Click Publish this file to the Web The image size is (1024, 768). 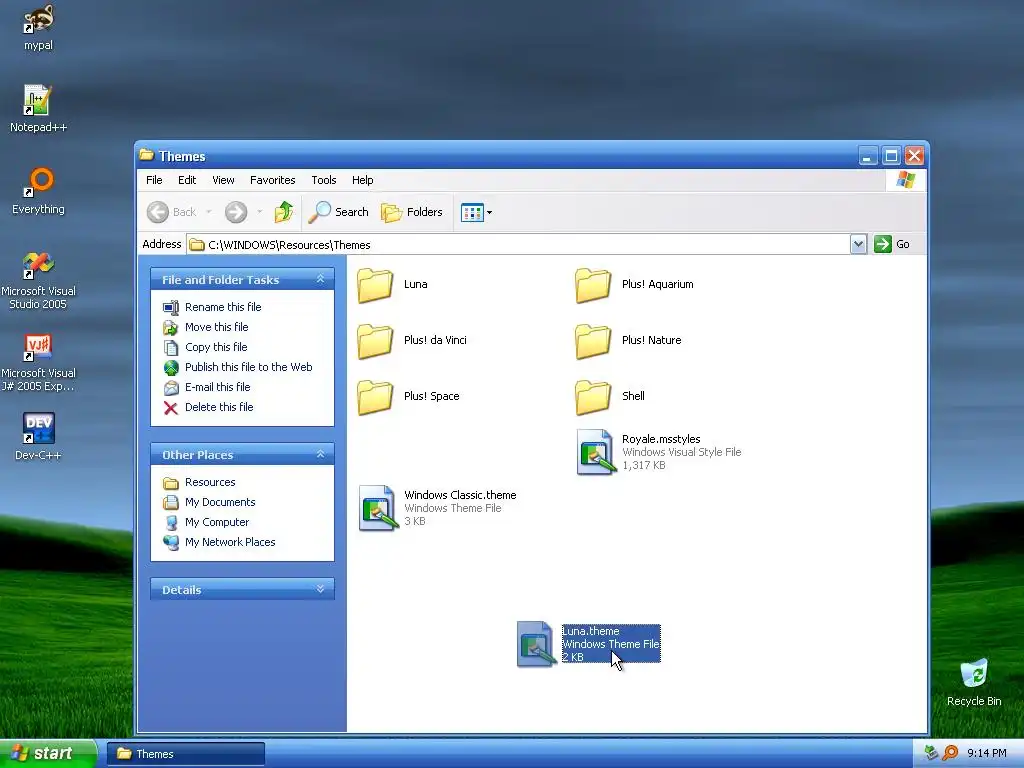point(248,367)
